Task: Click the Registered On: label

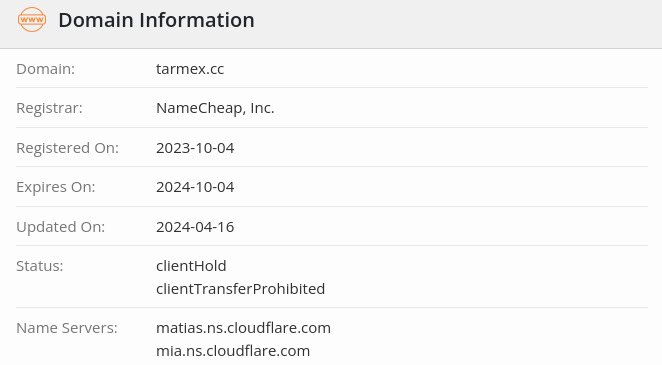Action: click(68, 148)
